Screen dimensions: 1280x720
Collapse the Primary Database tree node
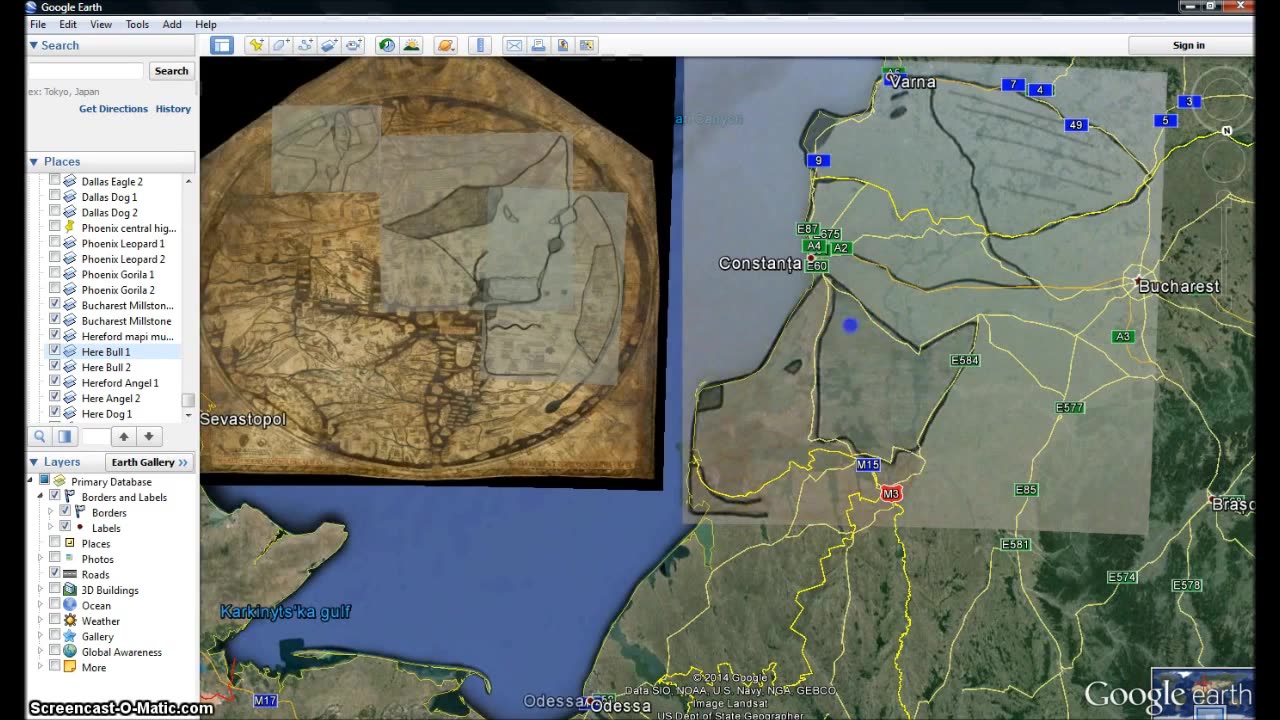tap(30, 481)
